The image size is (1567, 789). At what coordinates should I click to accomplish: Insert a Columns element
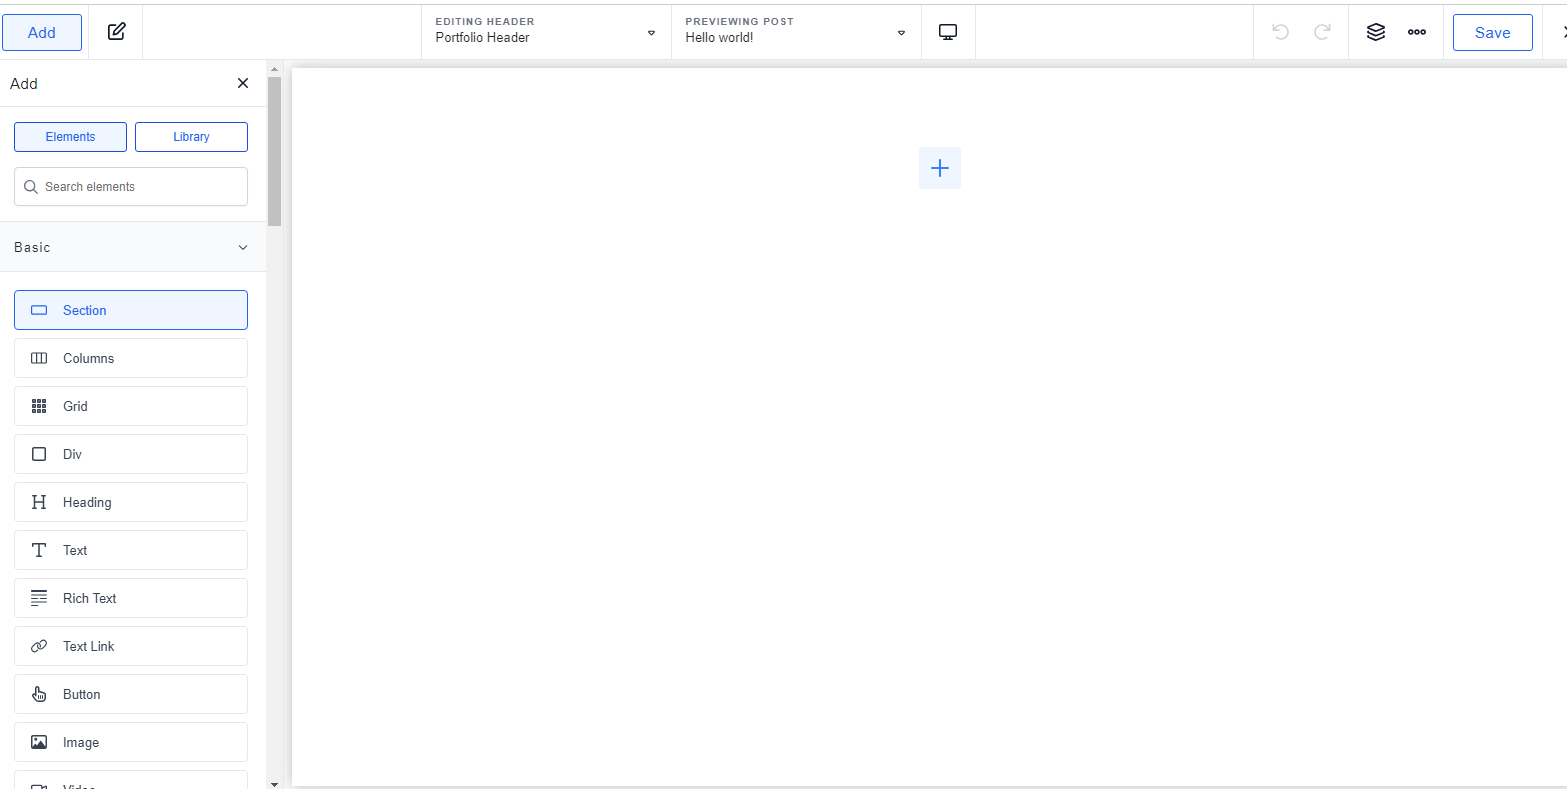[131, 358]
